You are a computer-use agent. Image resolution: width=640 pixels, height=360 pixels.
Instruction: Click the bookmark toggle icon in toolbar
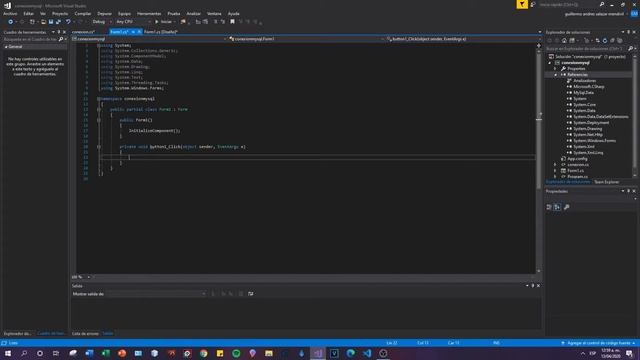[x=232, y=22]
